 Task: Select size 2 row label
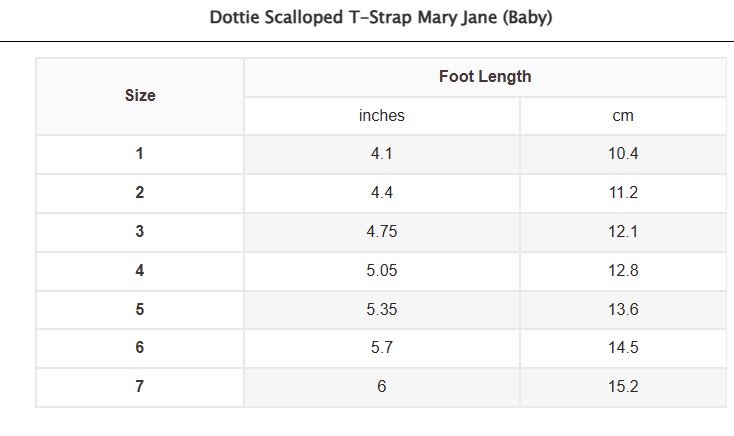140,193
